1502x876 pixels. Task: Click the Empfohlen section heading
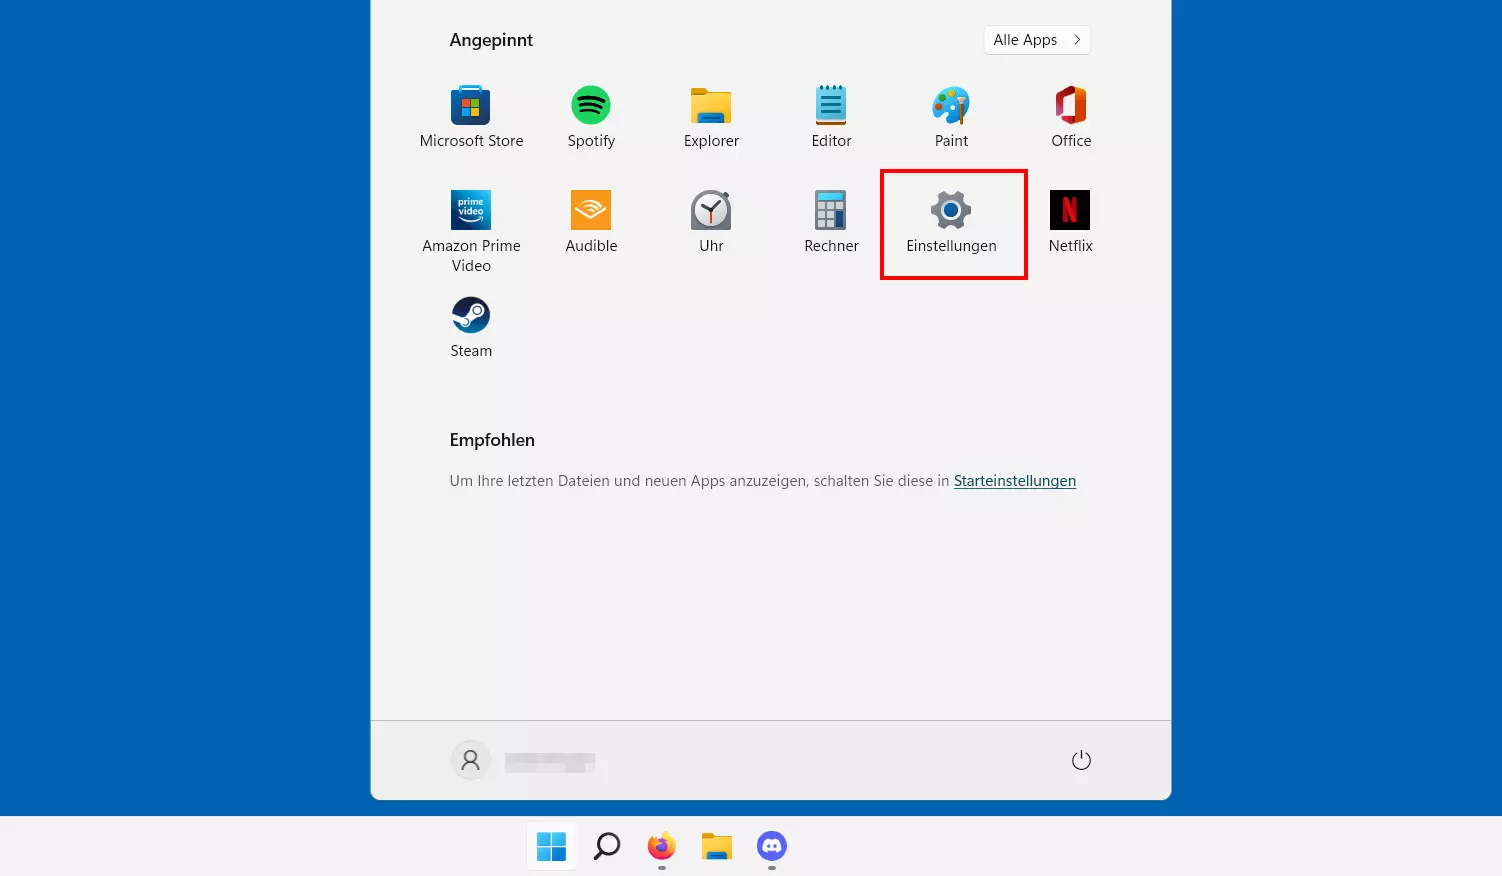[492, 440]
